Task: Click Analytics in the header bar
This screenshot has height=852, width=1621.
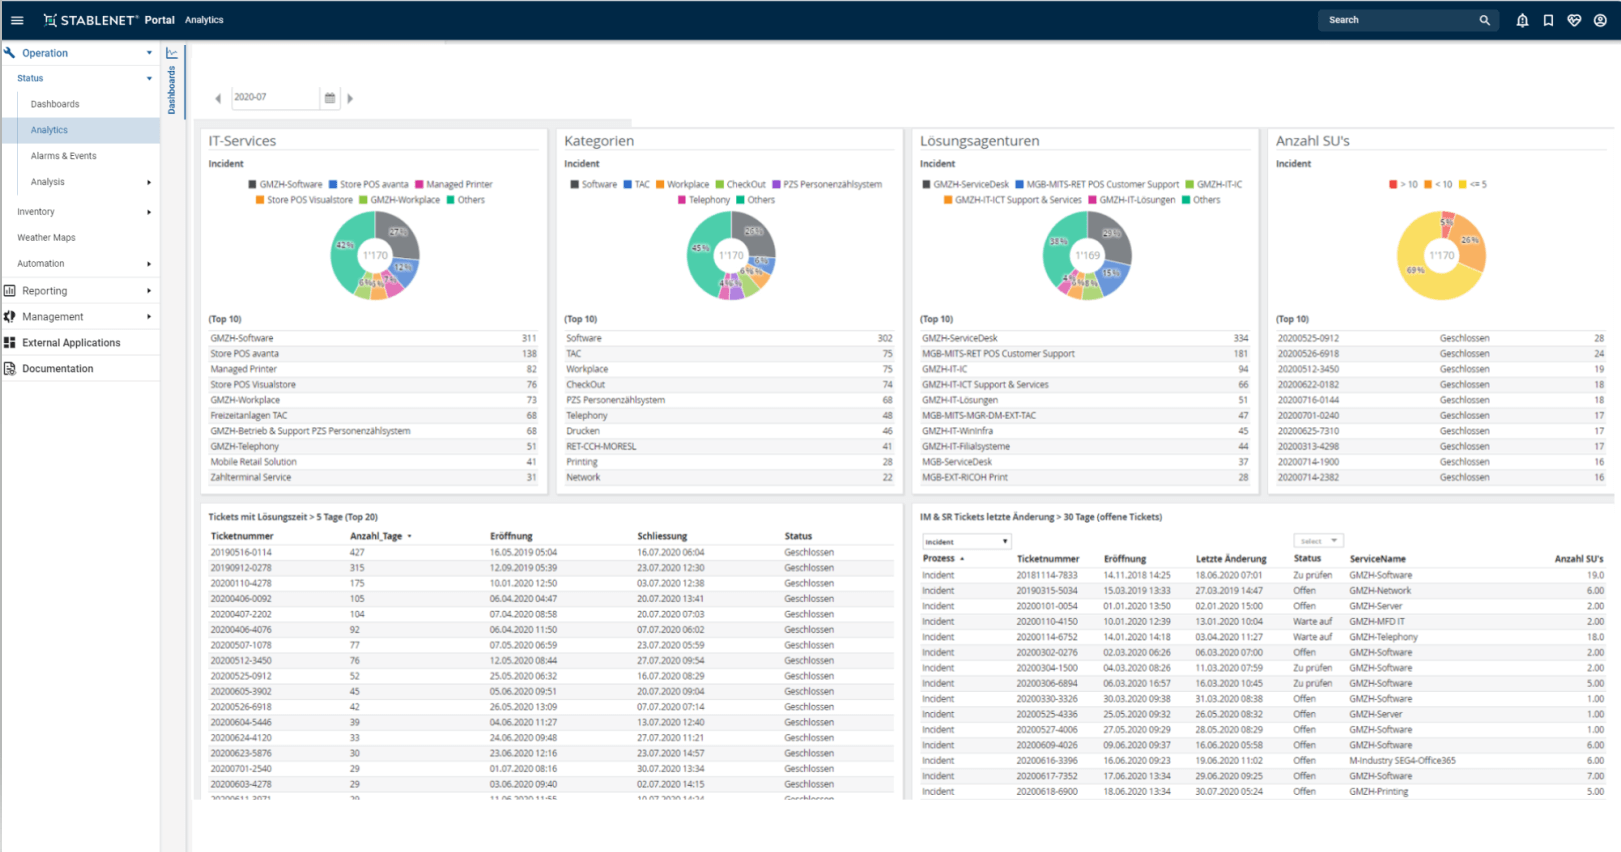Action: point(204,20)
